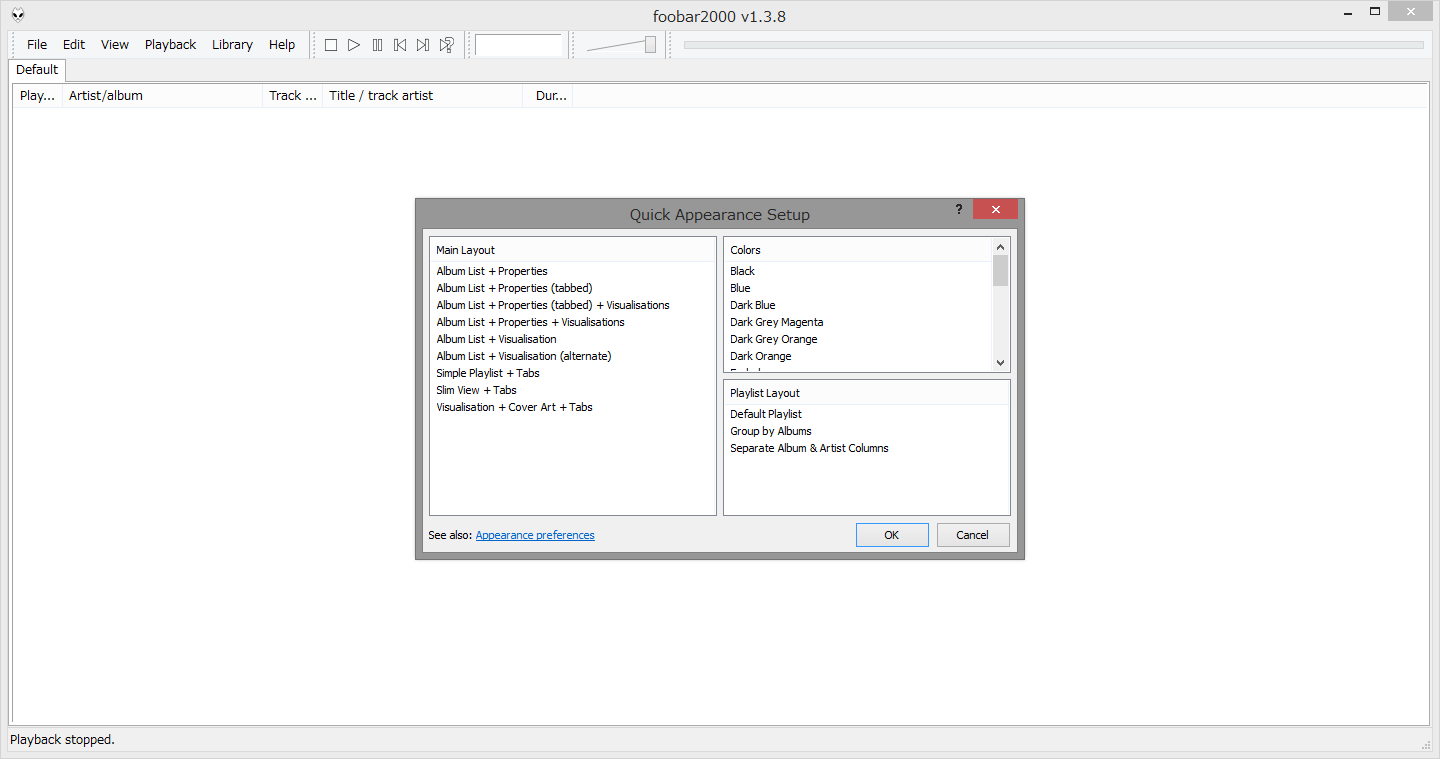Start playback with the Play button
The image size is (1440, 759).
[354, 45]
